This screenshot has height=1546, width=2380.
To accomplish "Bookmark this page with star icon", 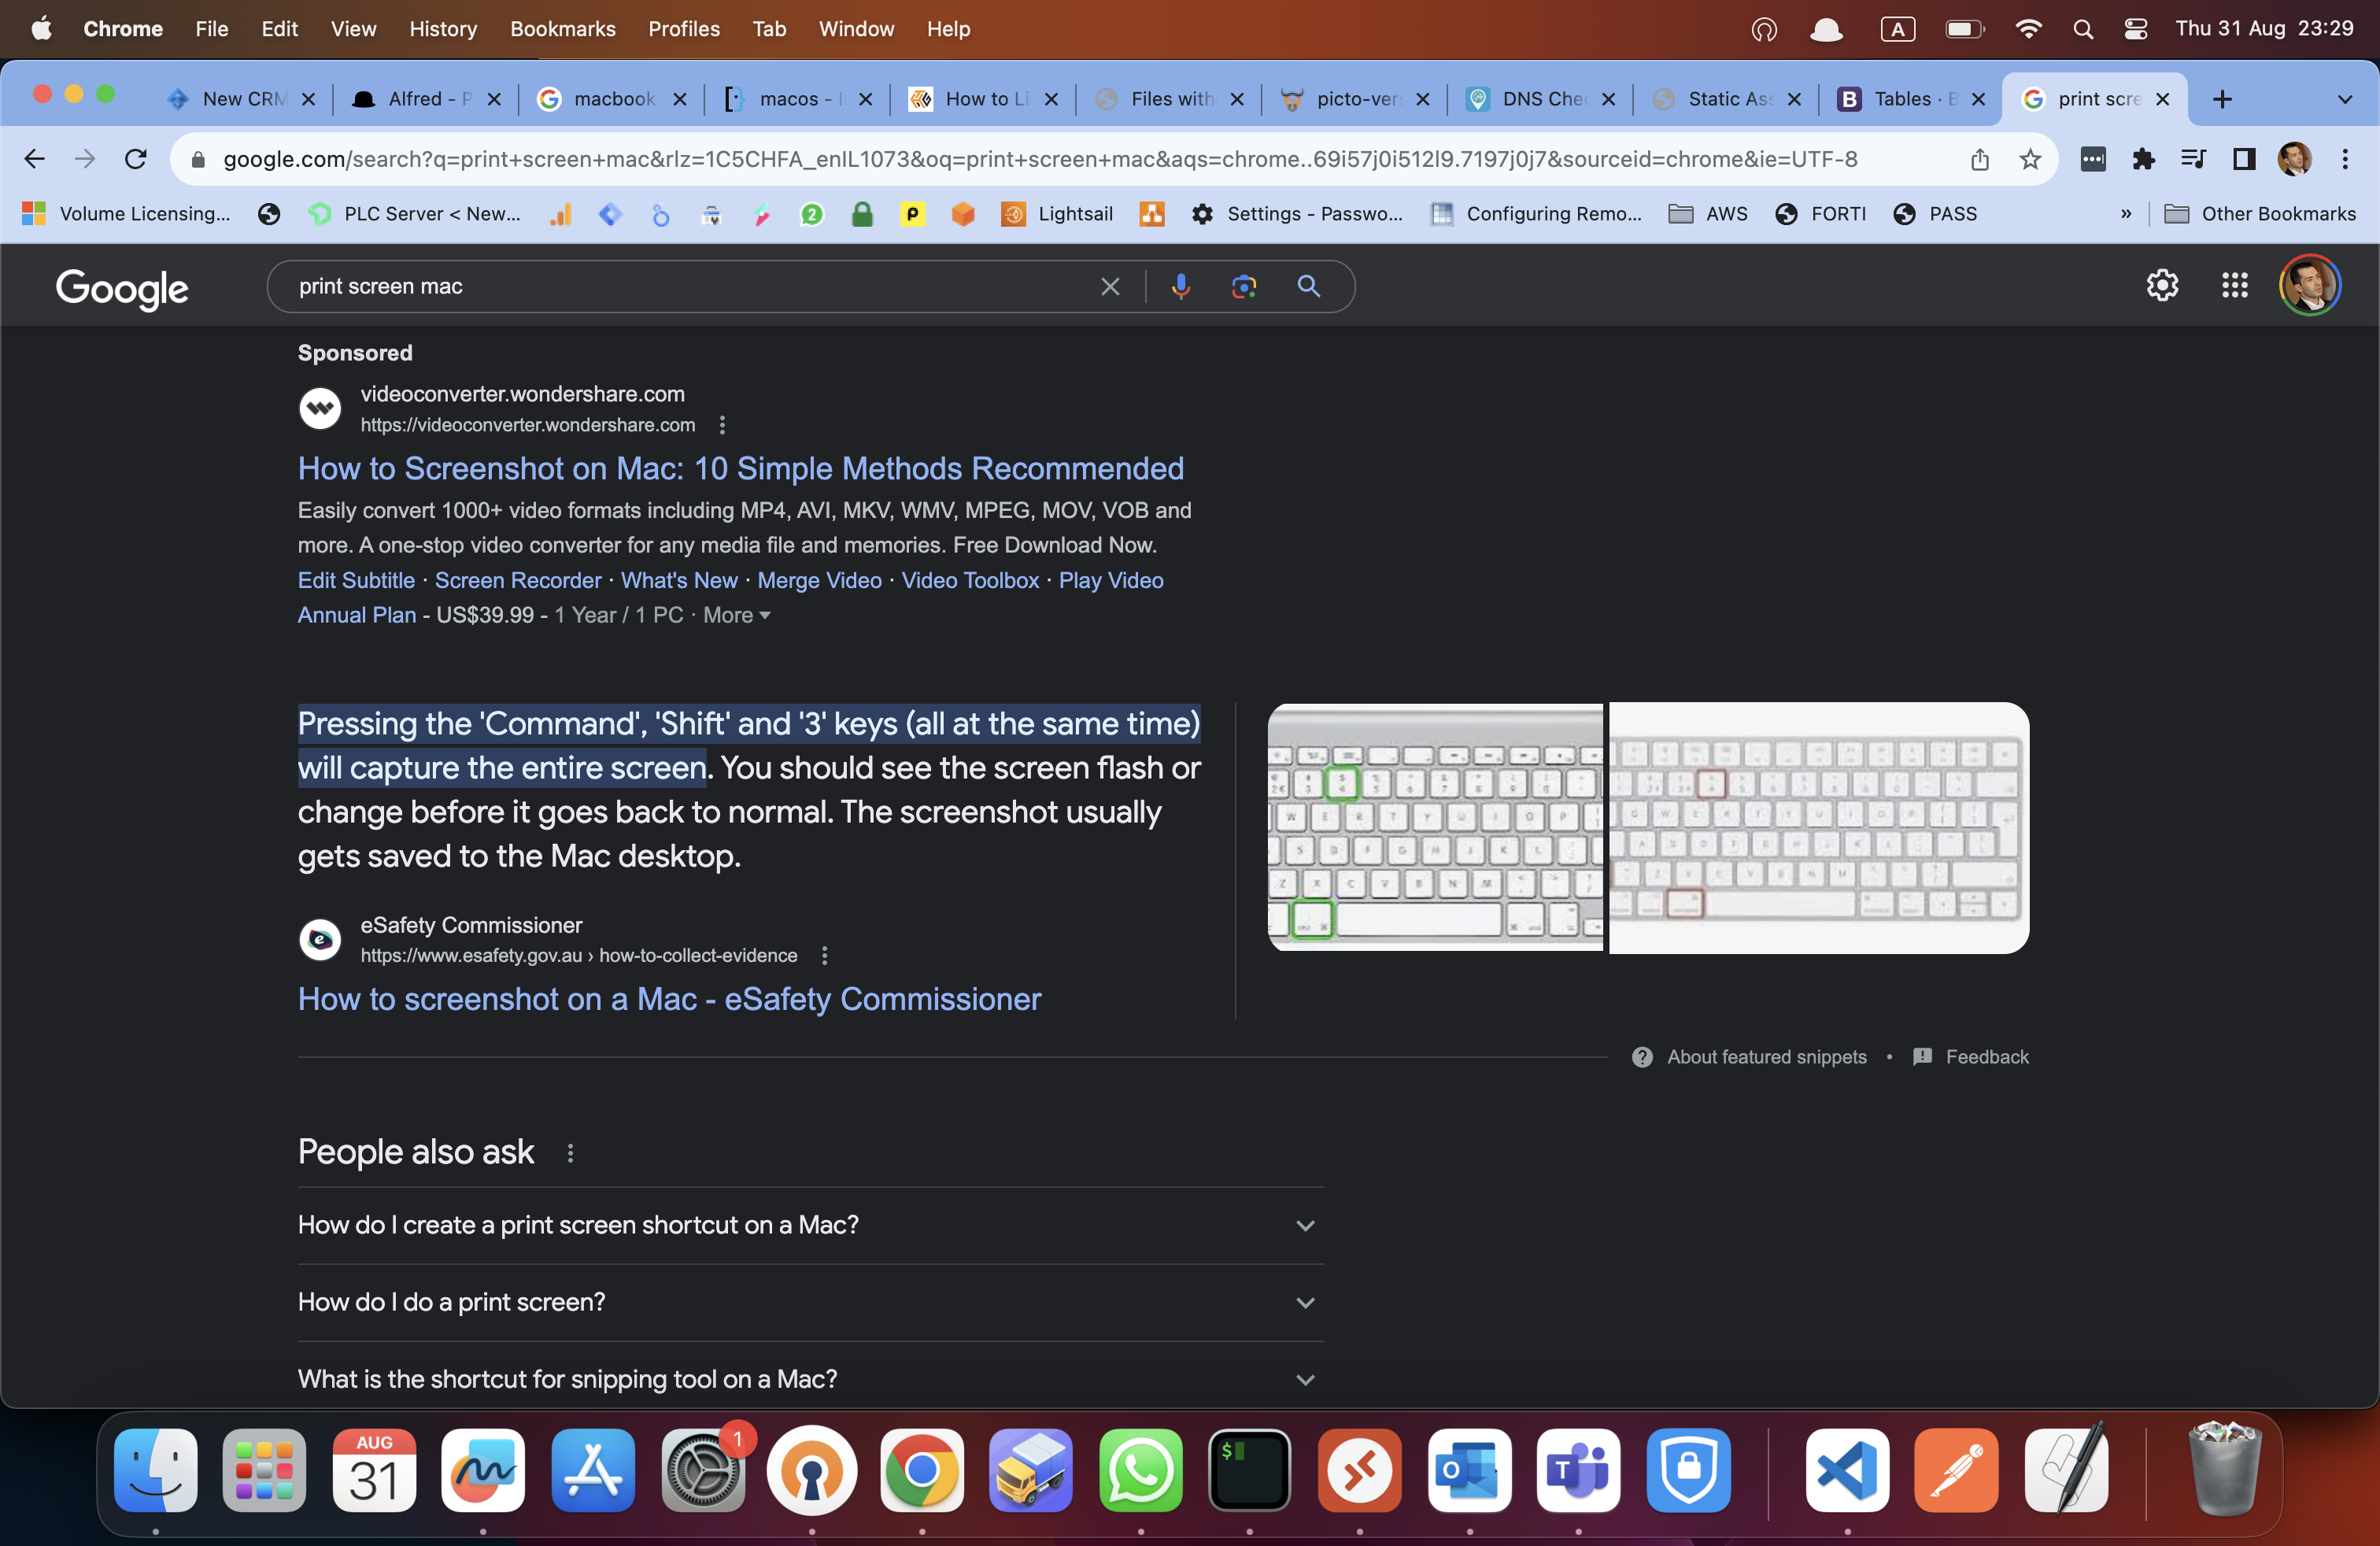I will (2030, 159).
